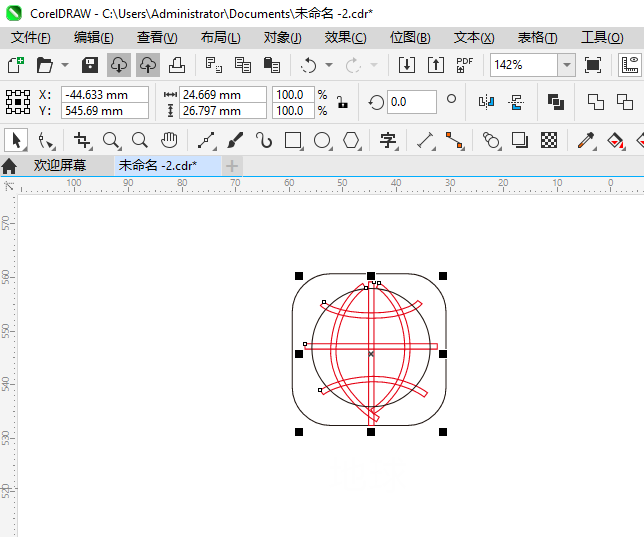Select the Ellipse tool

point(322,140)
